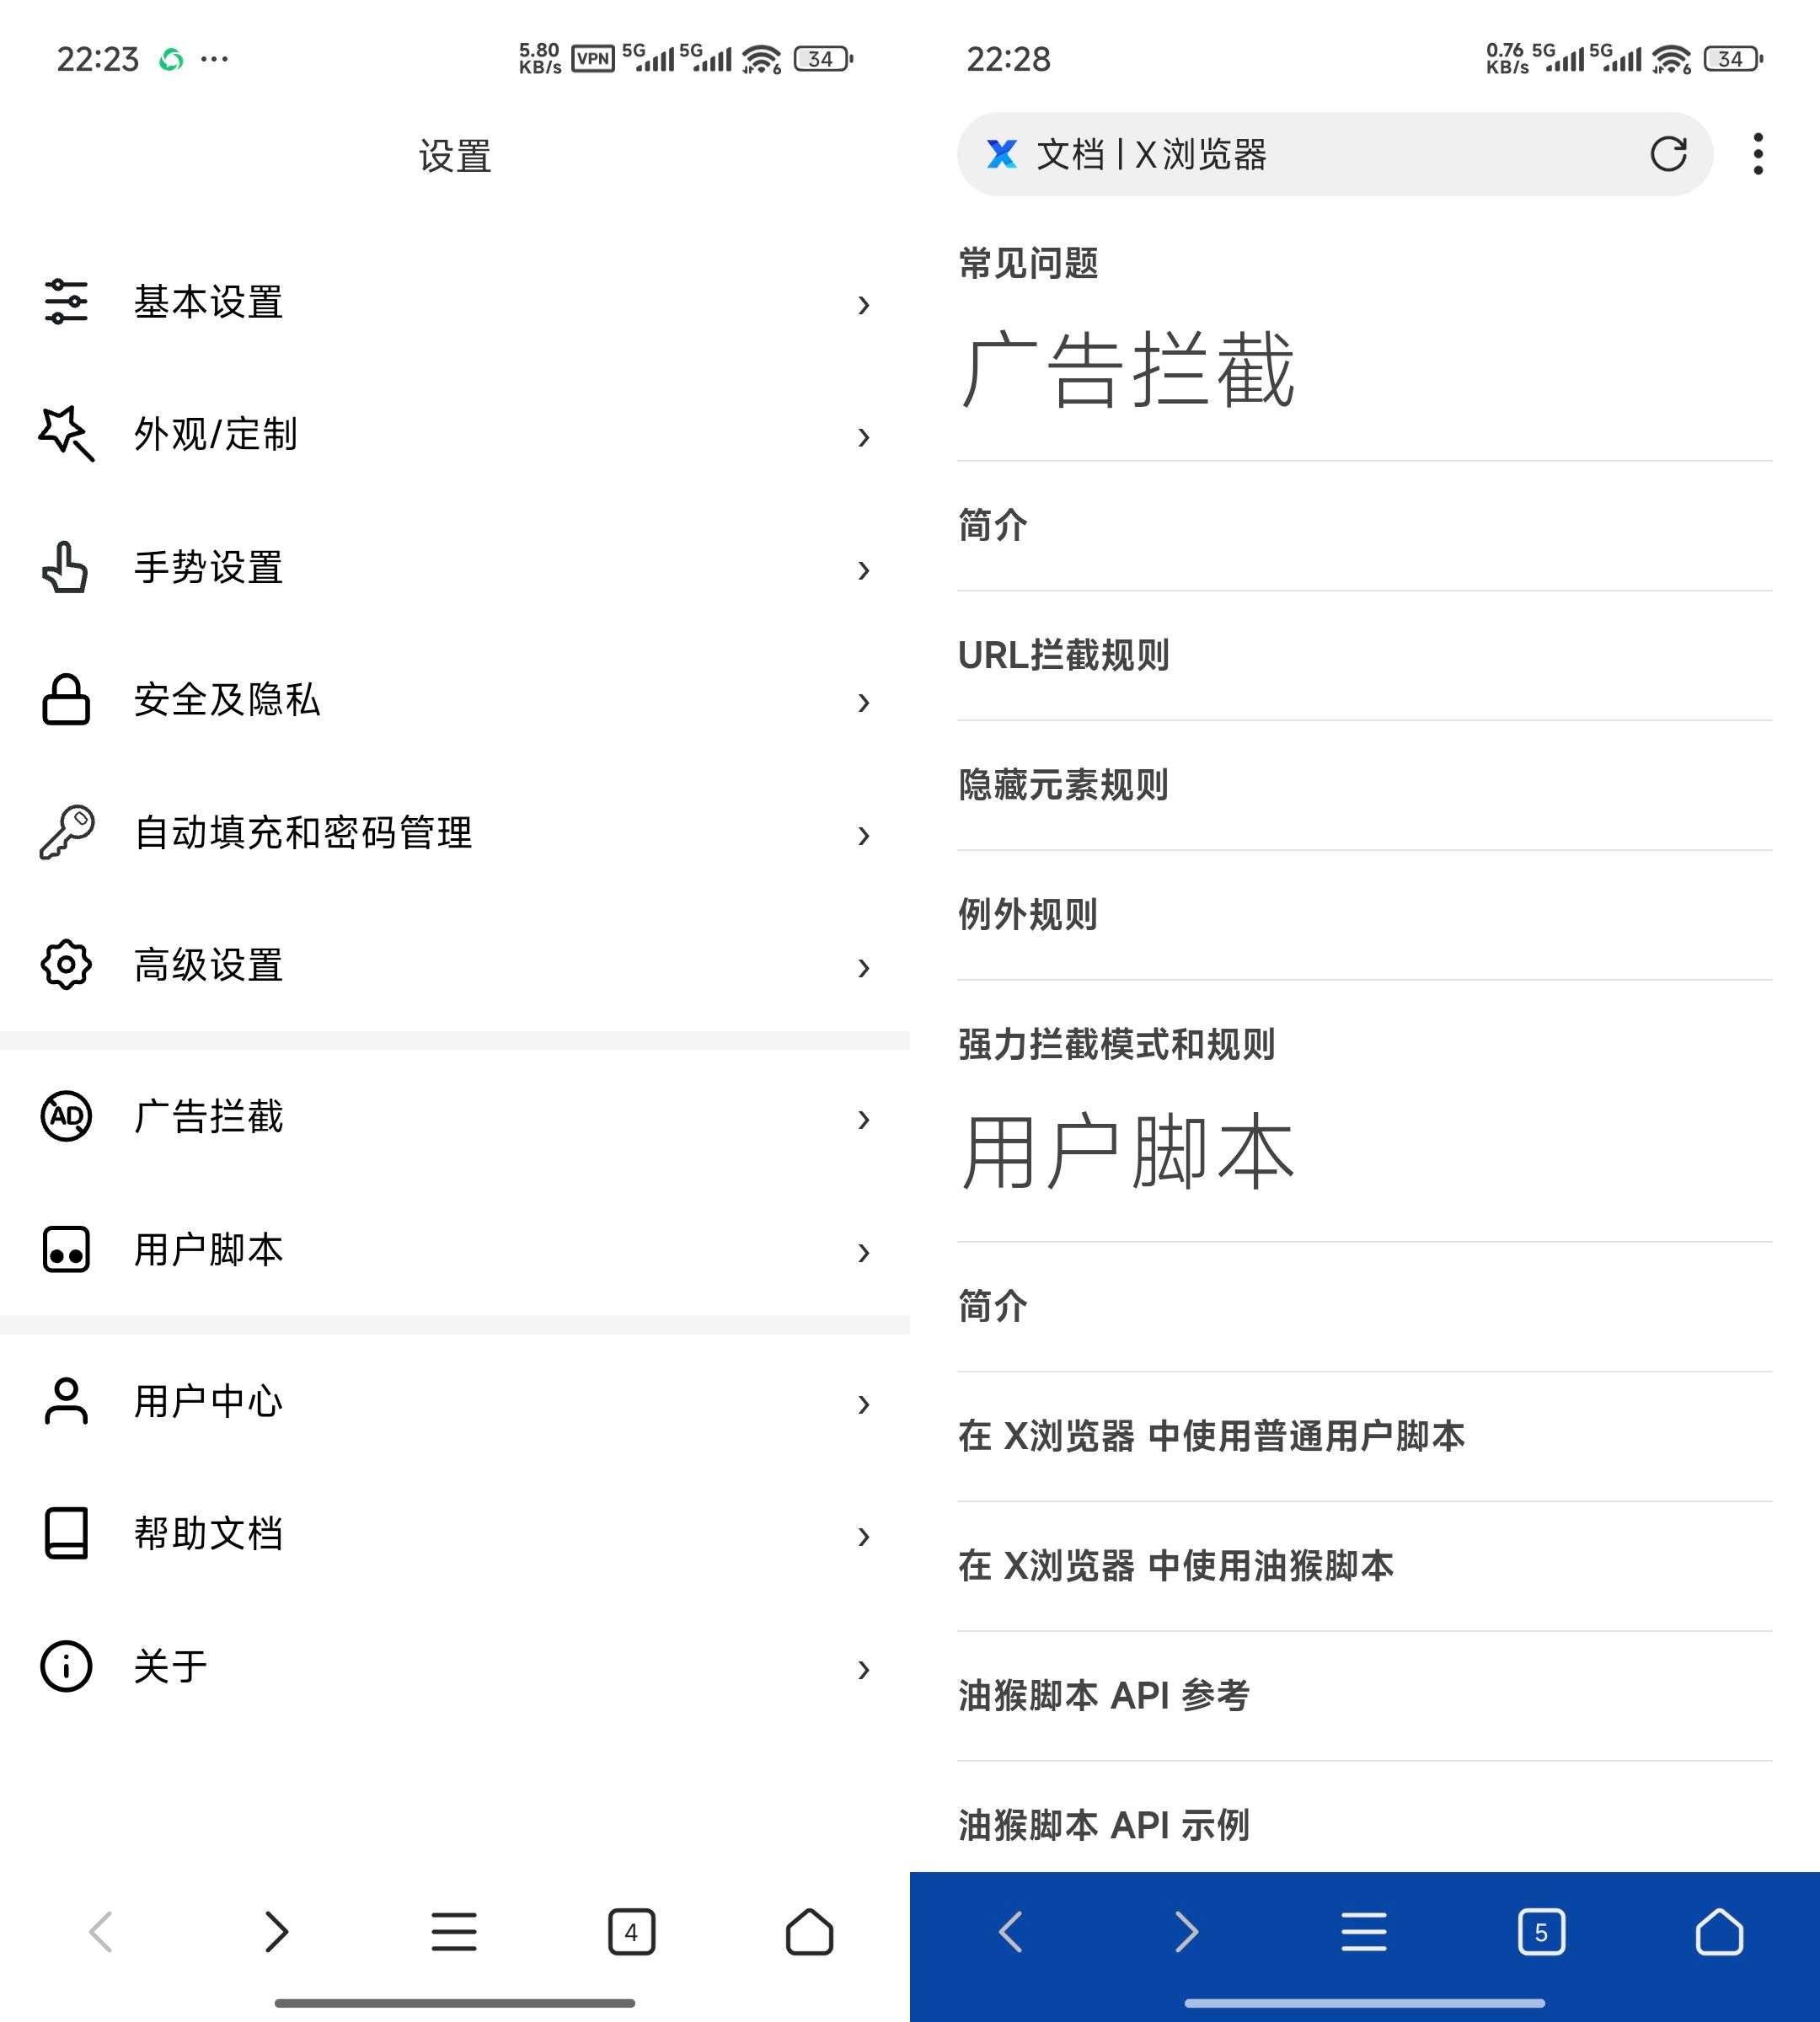Expand 外观/定制 via its chevron

click(x=864, y=437)
